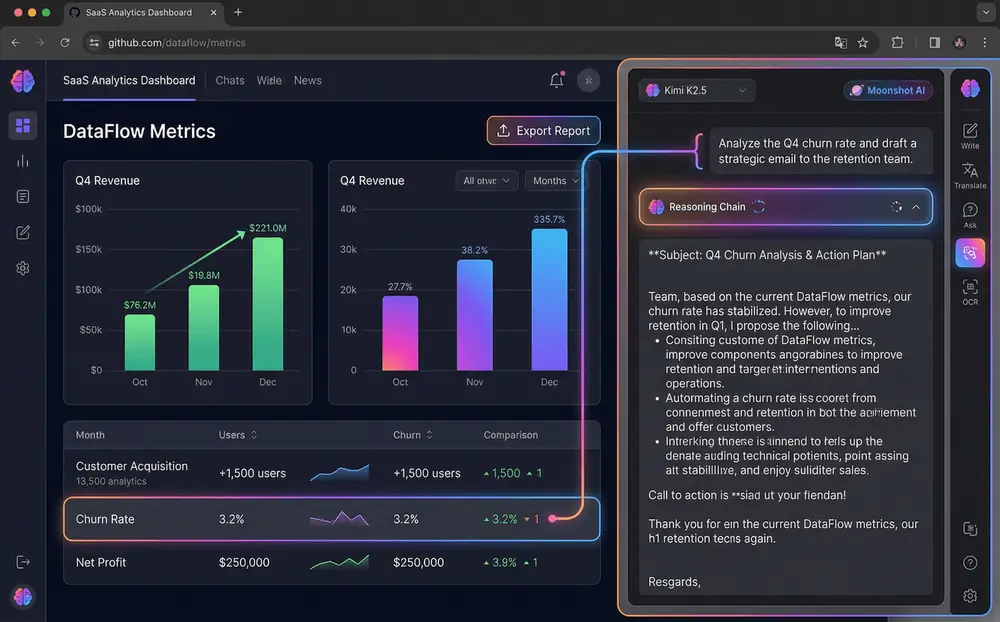Click the brain logo atop the assistant sidebar
Screen dimensions: 1000x622
(x=970, y=88)
